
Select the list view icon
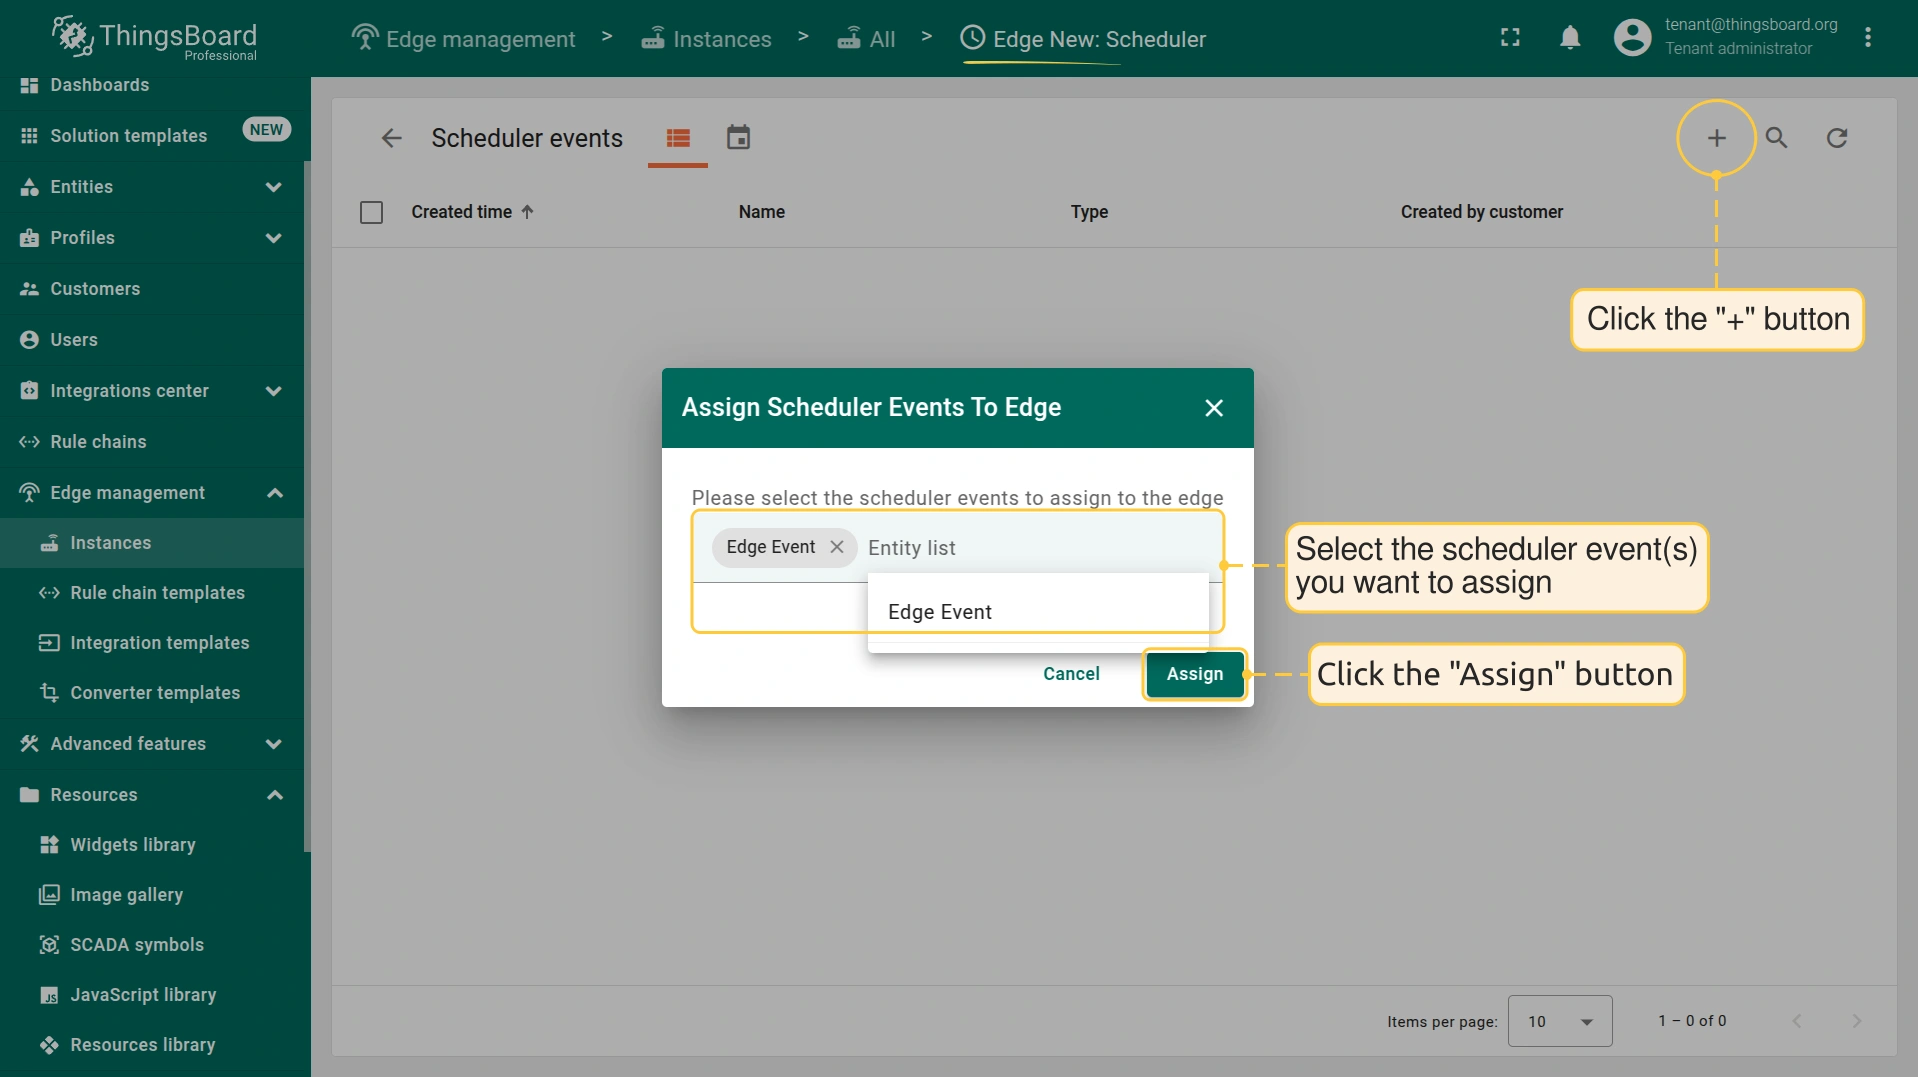678,138
